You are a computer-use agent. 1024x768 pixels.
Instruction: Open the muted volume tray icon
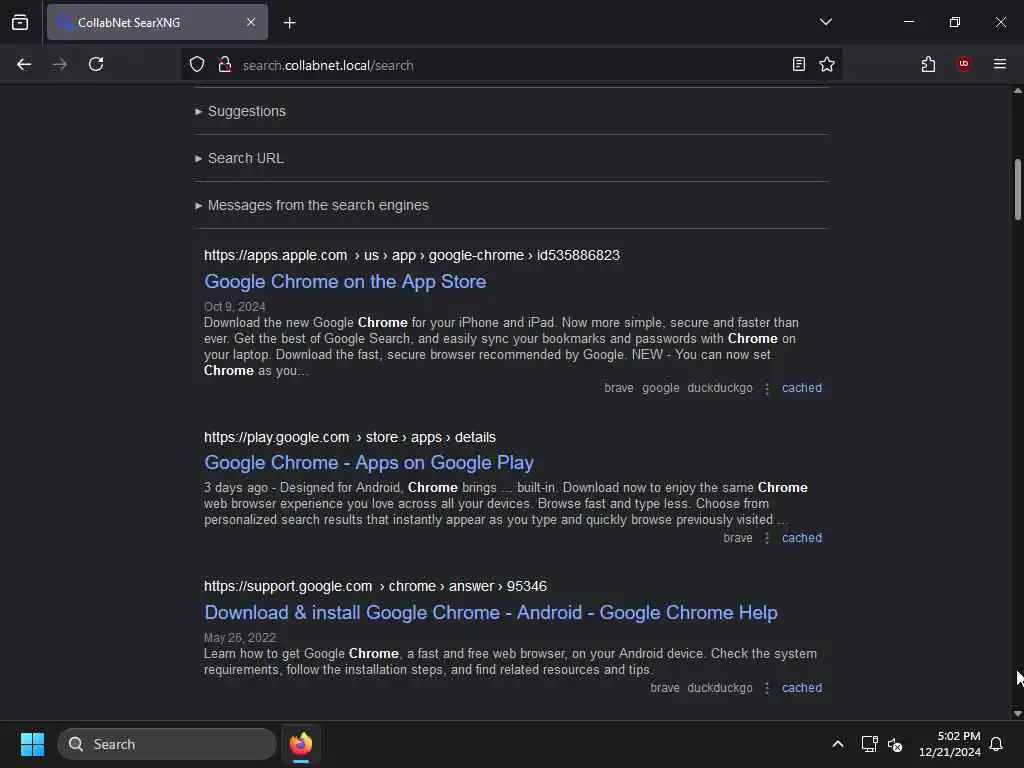point(895,744)
